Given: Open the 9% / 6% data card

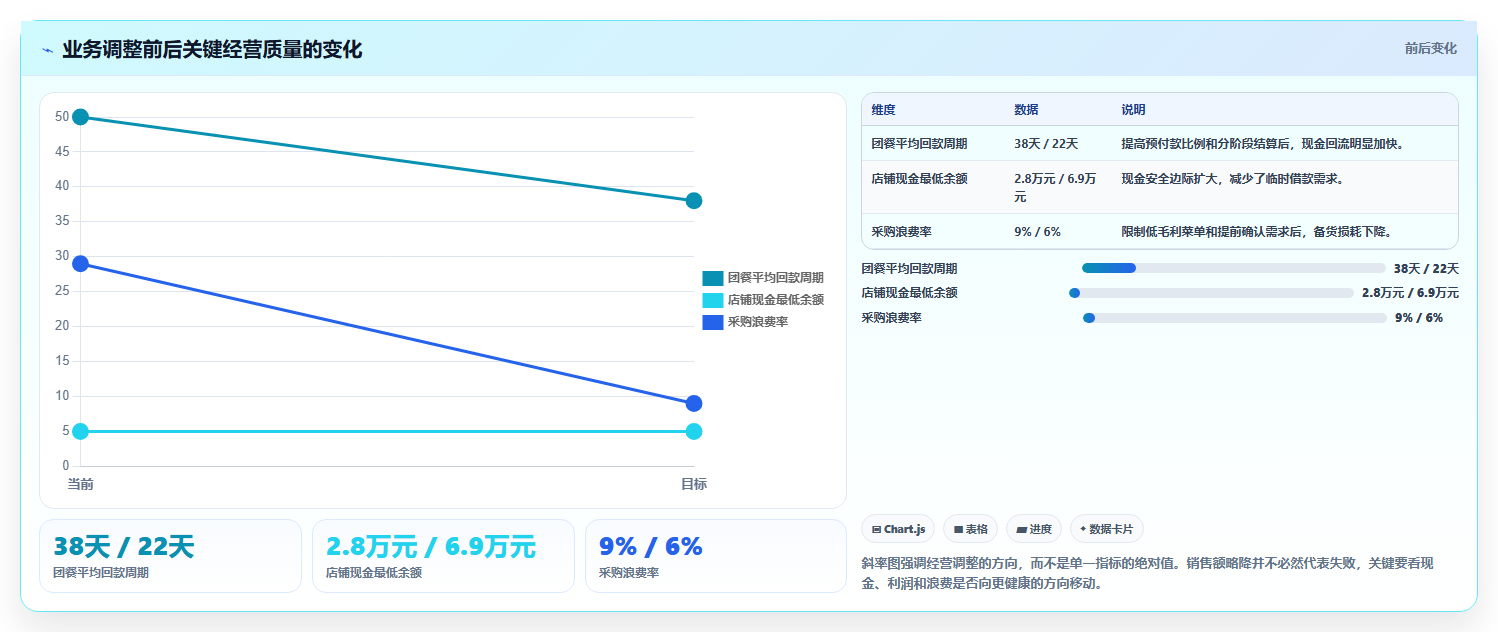Looking at the screenshot, I should 716,556.
